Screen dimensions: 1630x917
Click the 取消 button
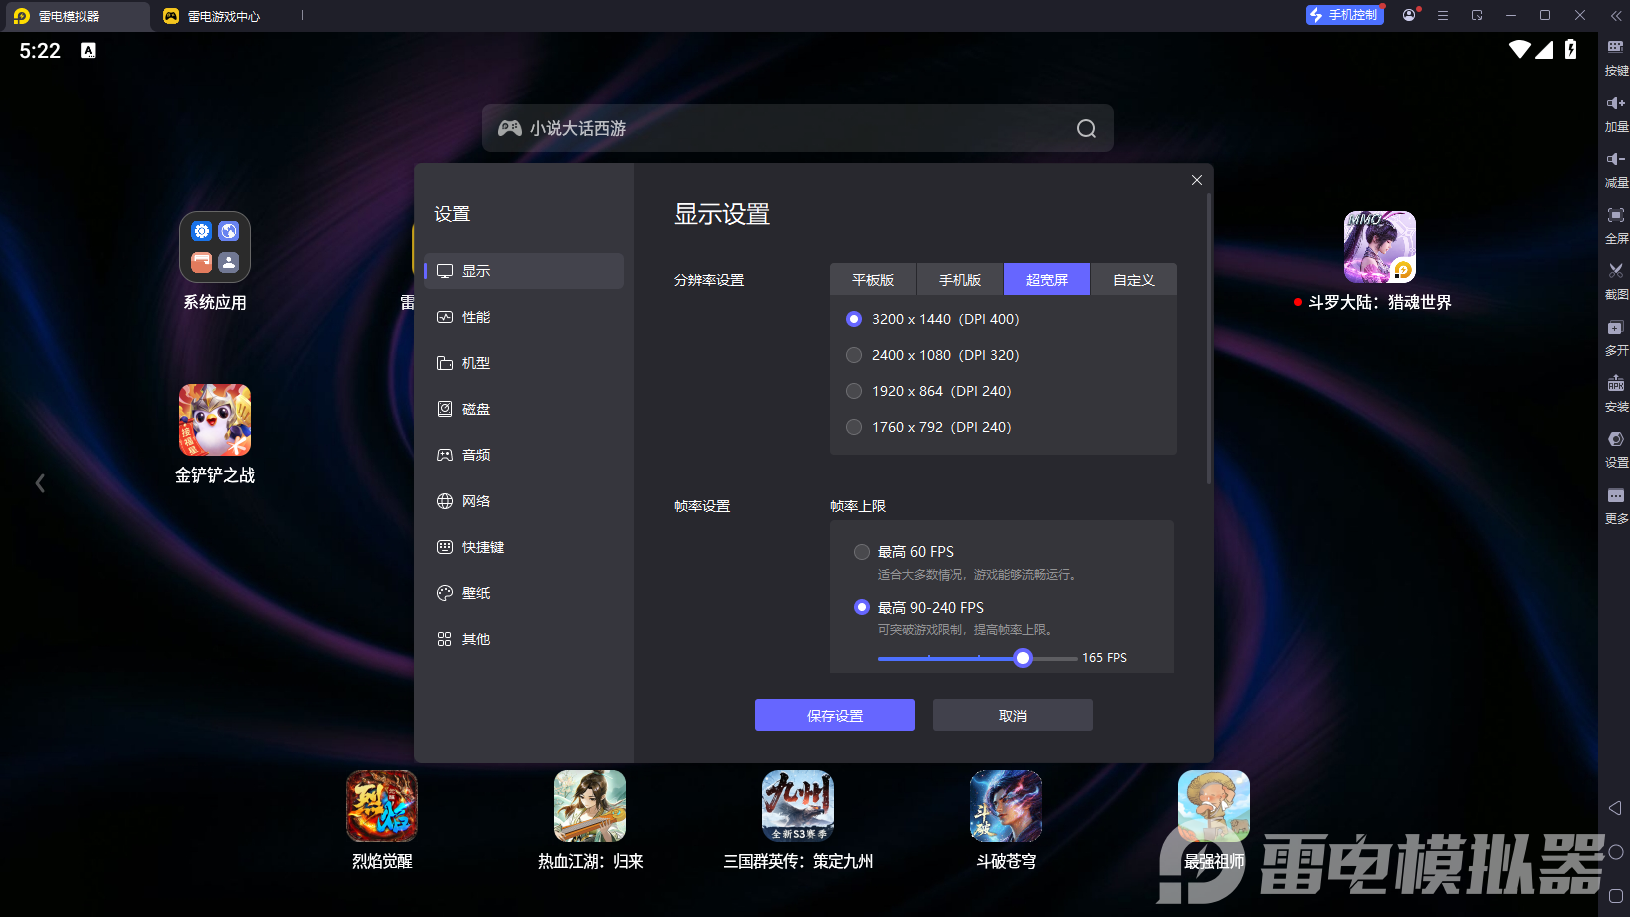(x=1012, y=716)
